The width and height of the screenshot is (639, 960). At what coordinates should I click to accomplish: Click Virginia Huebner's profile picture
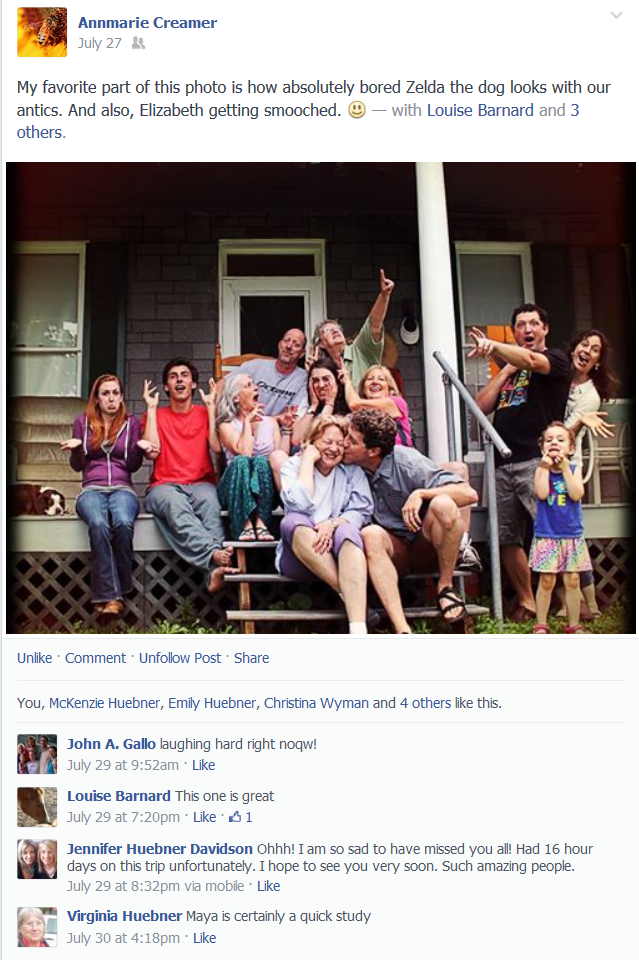click(37, 927)
